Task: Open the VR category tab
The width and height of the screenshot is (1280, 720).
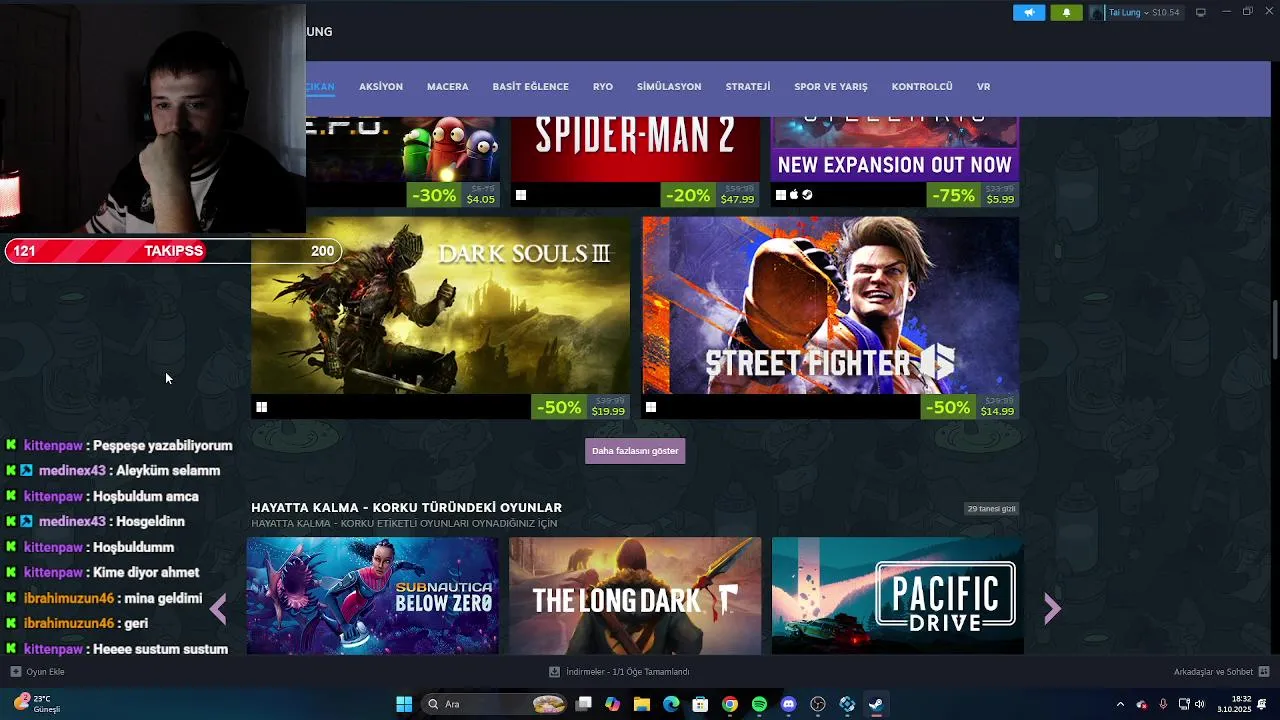Action: (x=983, y=87)
